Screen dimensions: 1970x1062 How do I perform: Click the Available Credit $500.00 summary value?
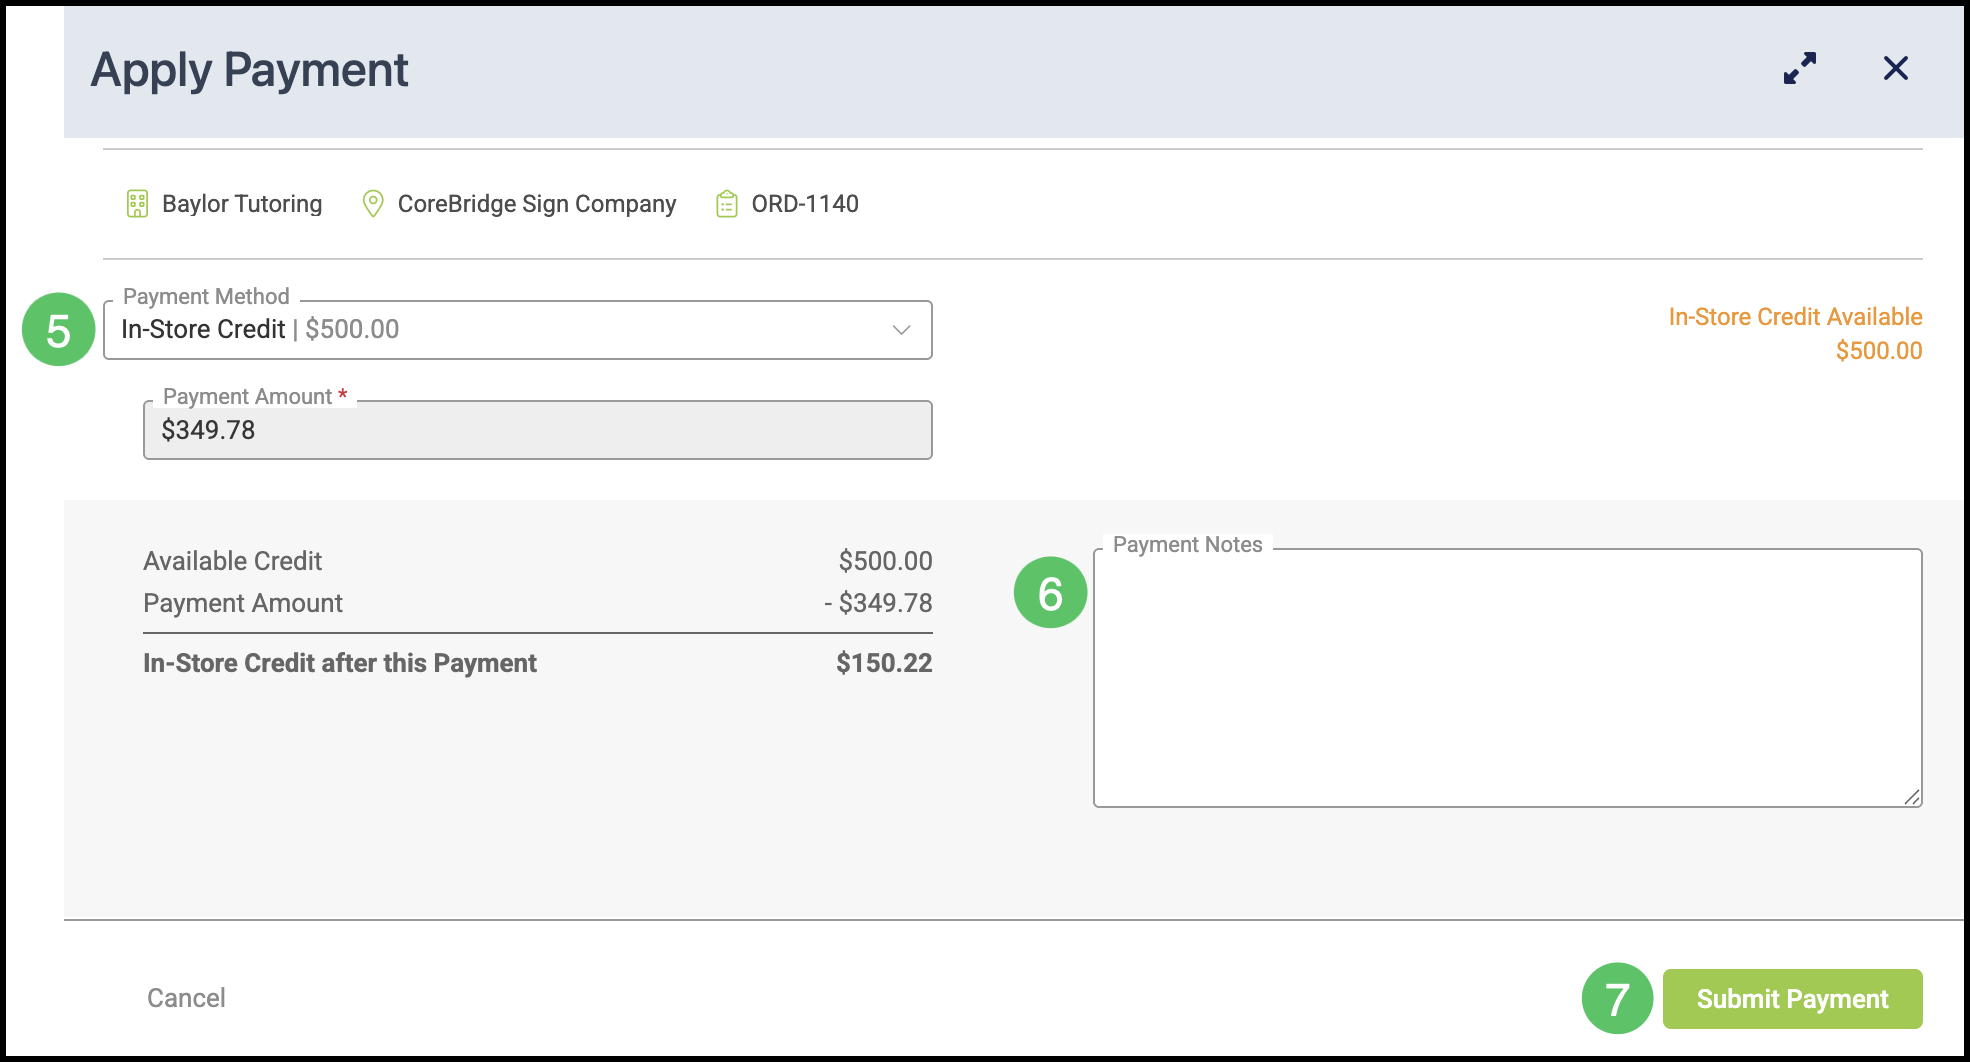tap(885, 561)
